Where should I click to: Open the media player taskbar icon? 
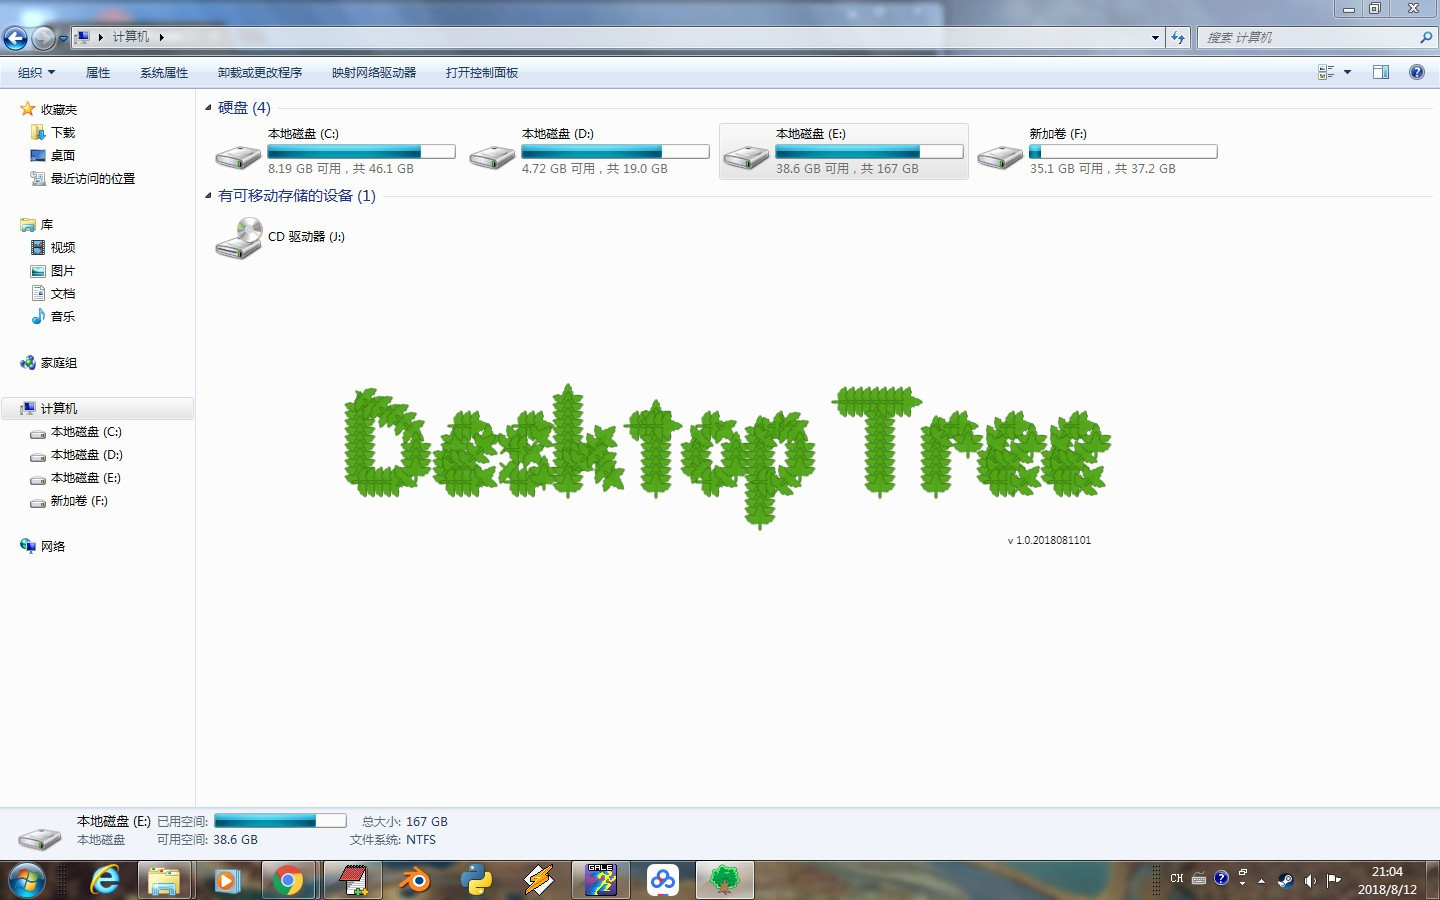tap(227, 880)
